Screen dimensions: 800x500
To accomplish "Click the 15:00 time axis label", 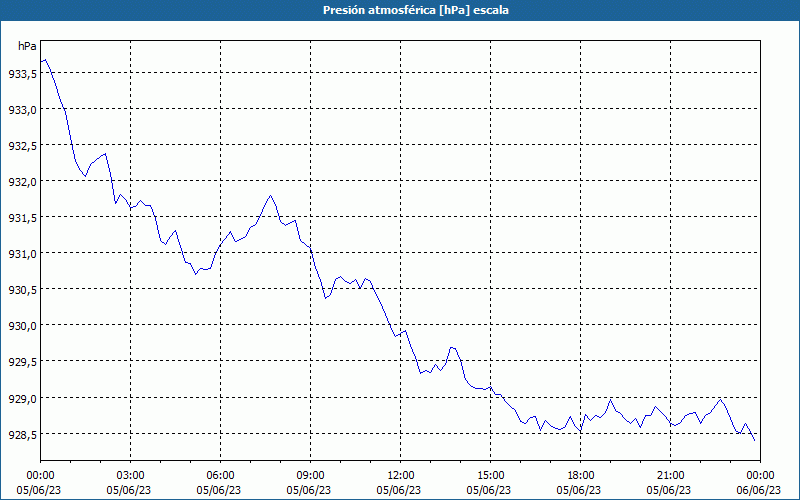I will [x=490, y=476].
